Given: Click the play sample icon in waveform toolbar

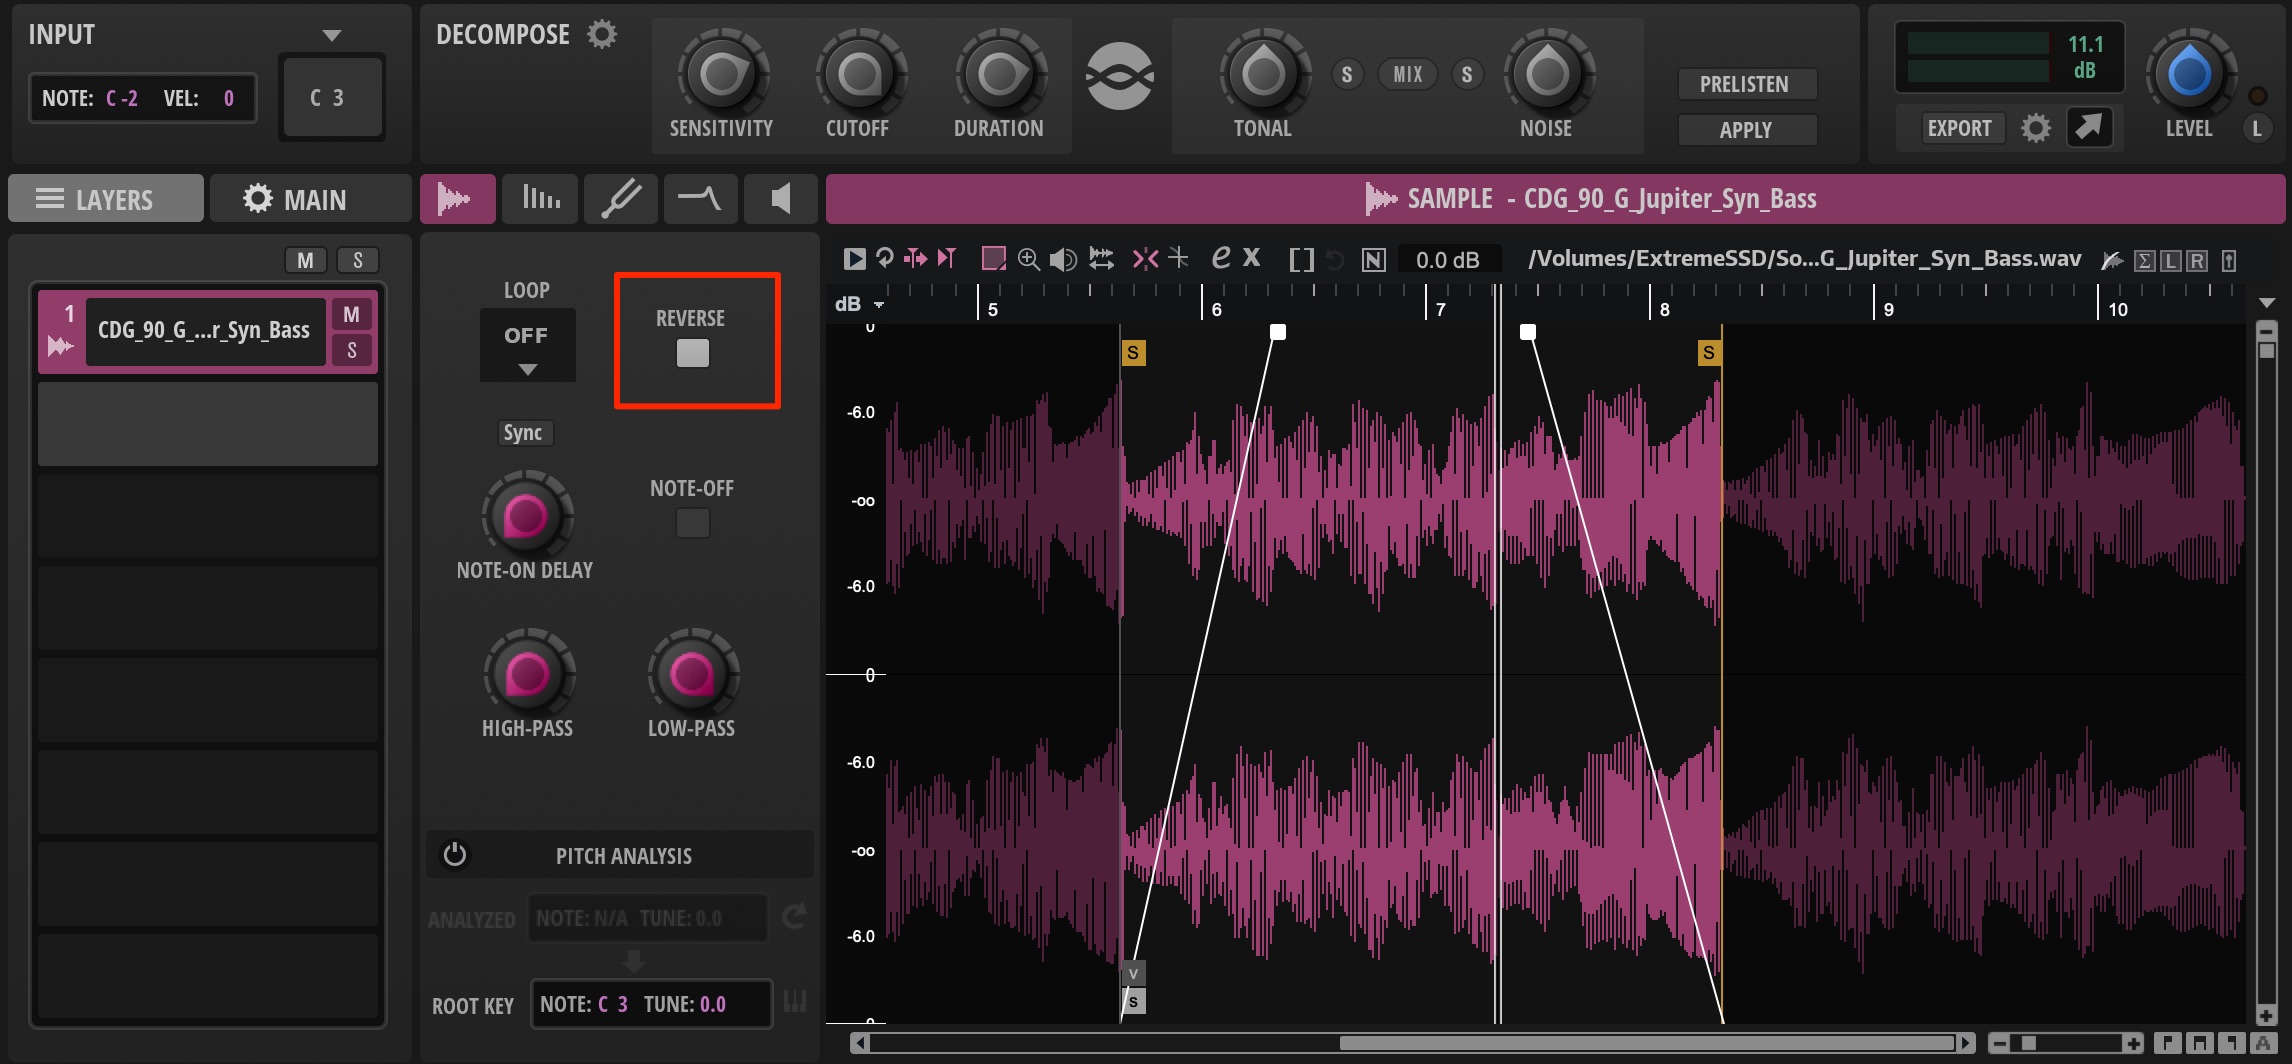Looking at the screenshot, I should click(x=854, y=259).
